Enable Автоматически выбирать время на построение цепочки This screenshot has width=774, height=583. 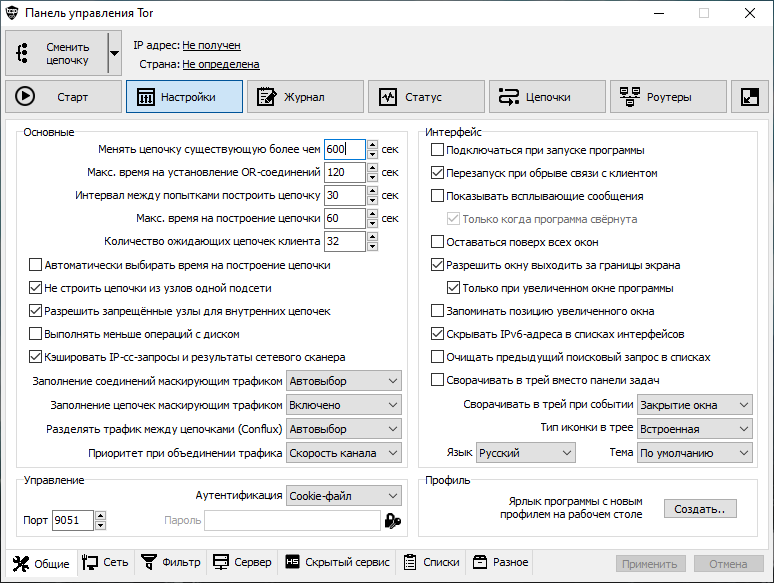point(36,265)
